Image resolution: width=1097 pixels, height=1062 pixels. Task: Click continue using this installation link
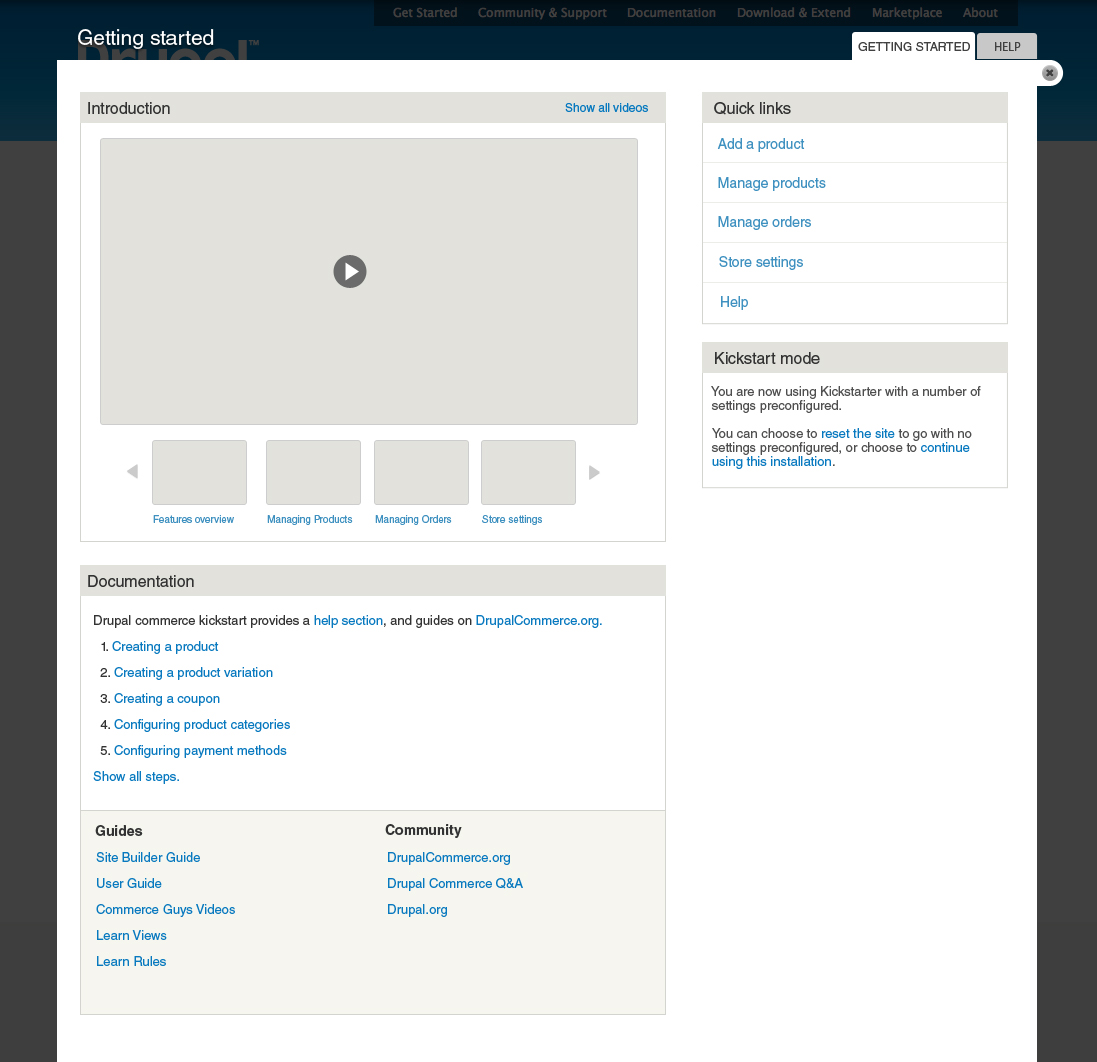pos(840,454)
